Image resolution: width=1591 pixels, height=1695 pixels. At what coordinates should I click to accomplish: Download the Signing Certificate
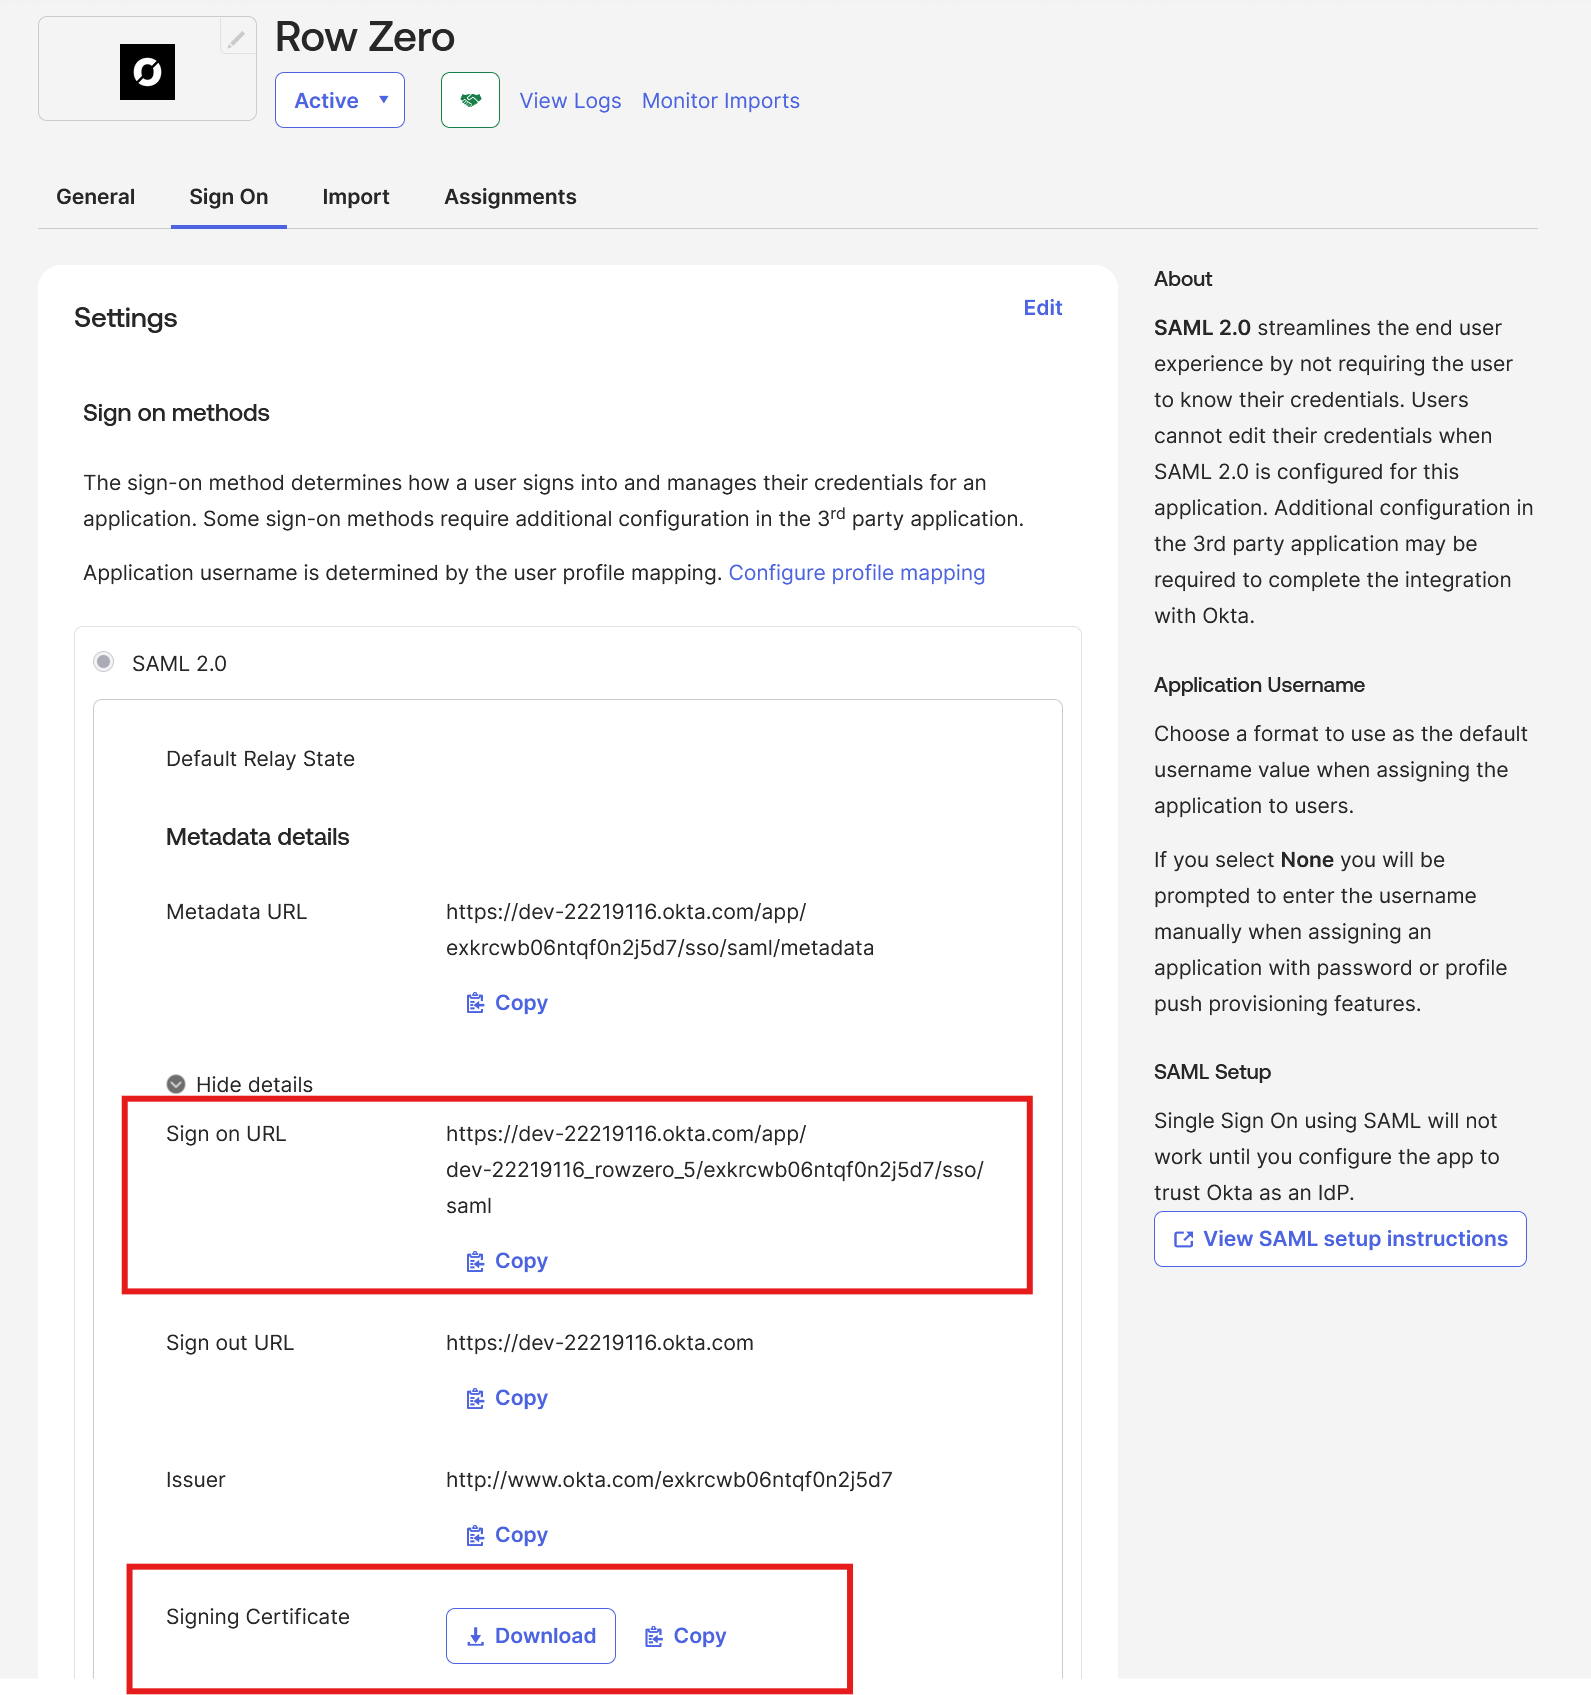tap(530, 1636)
